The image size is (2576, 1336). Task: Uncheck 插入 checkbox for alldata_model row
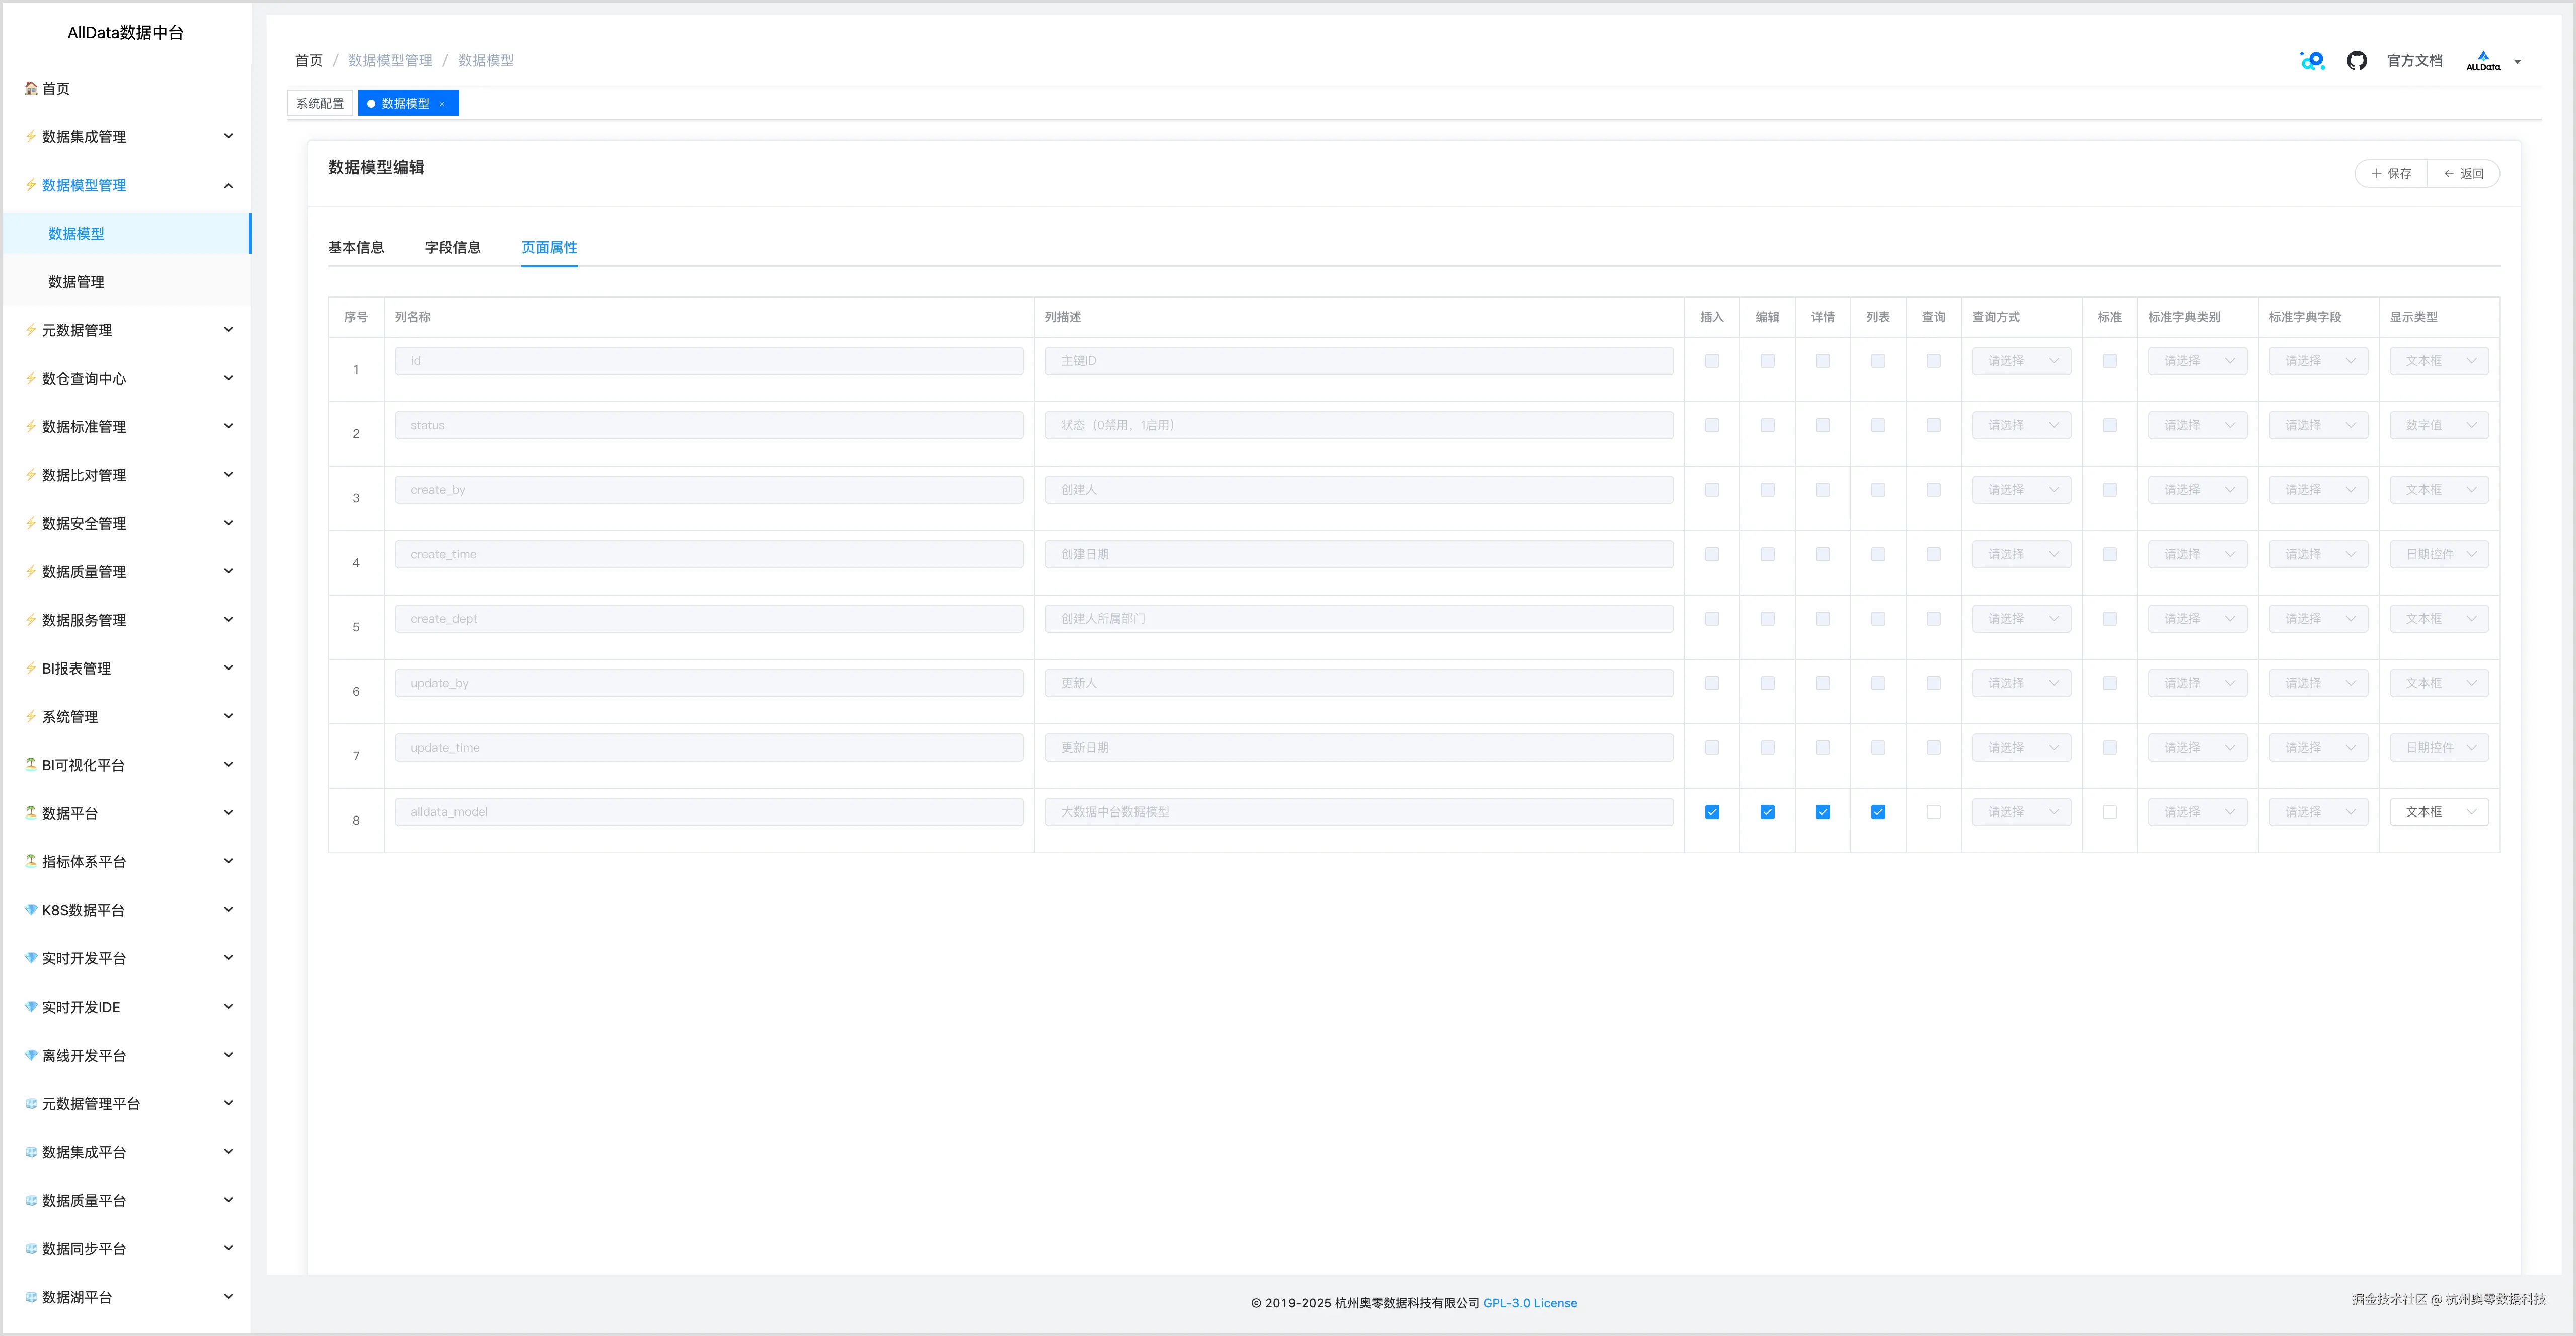pos(1712,812)
